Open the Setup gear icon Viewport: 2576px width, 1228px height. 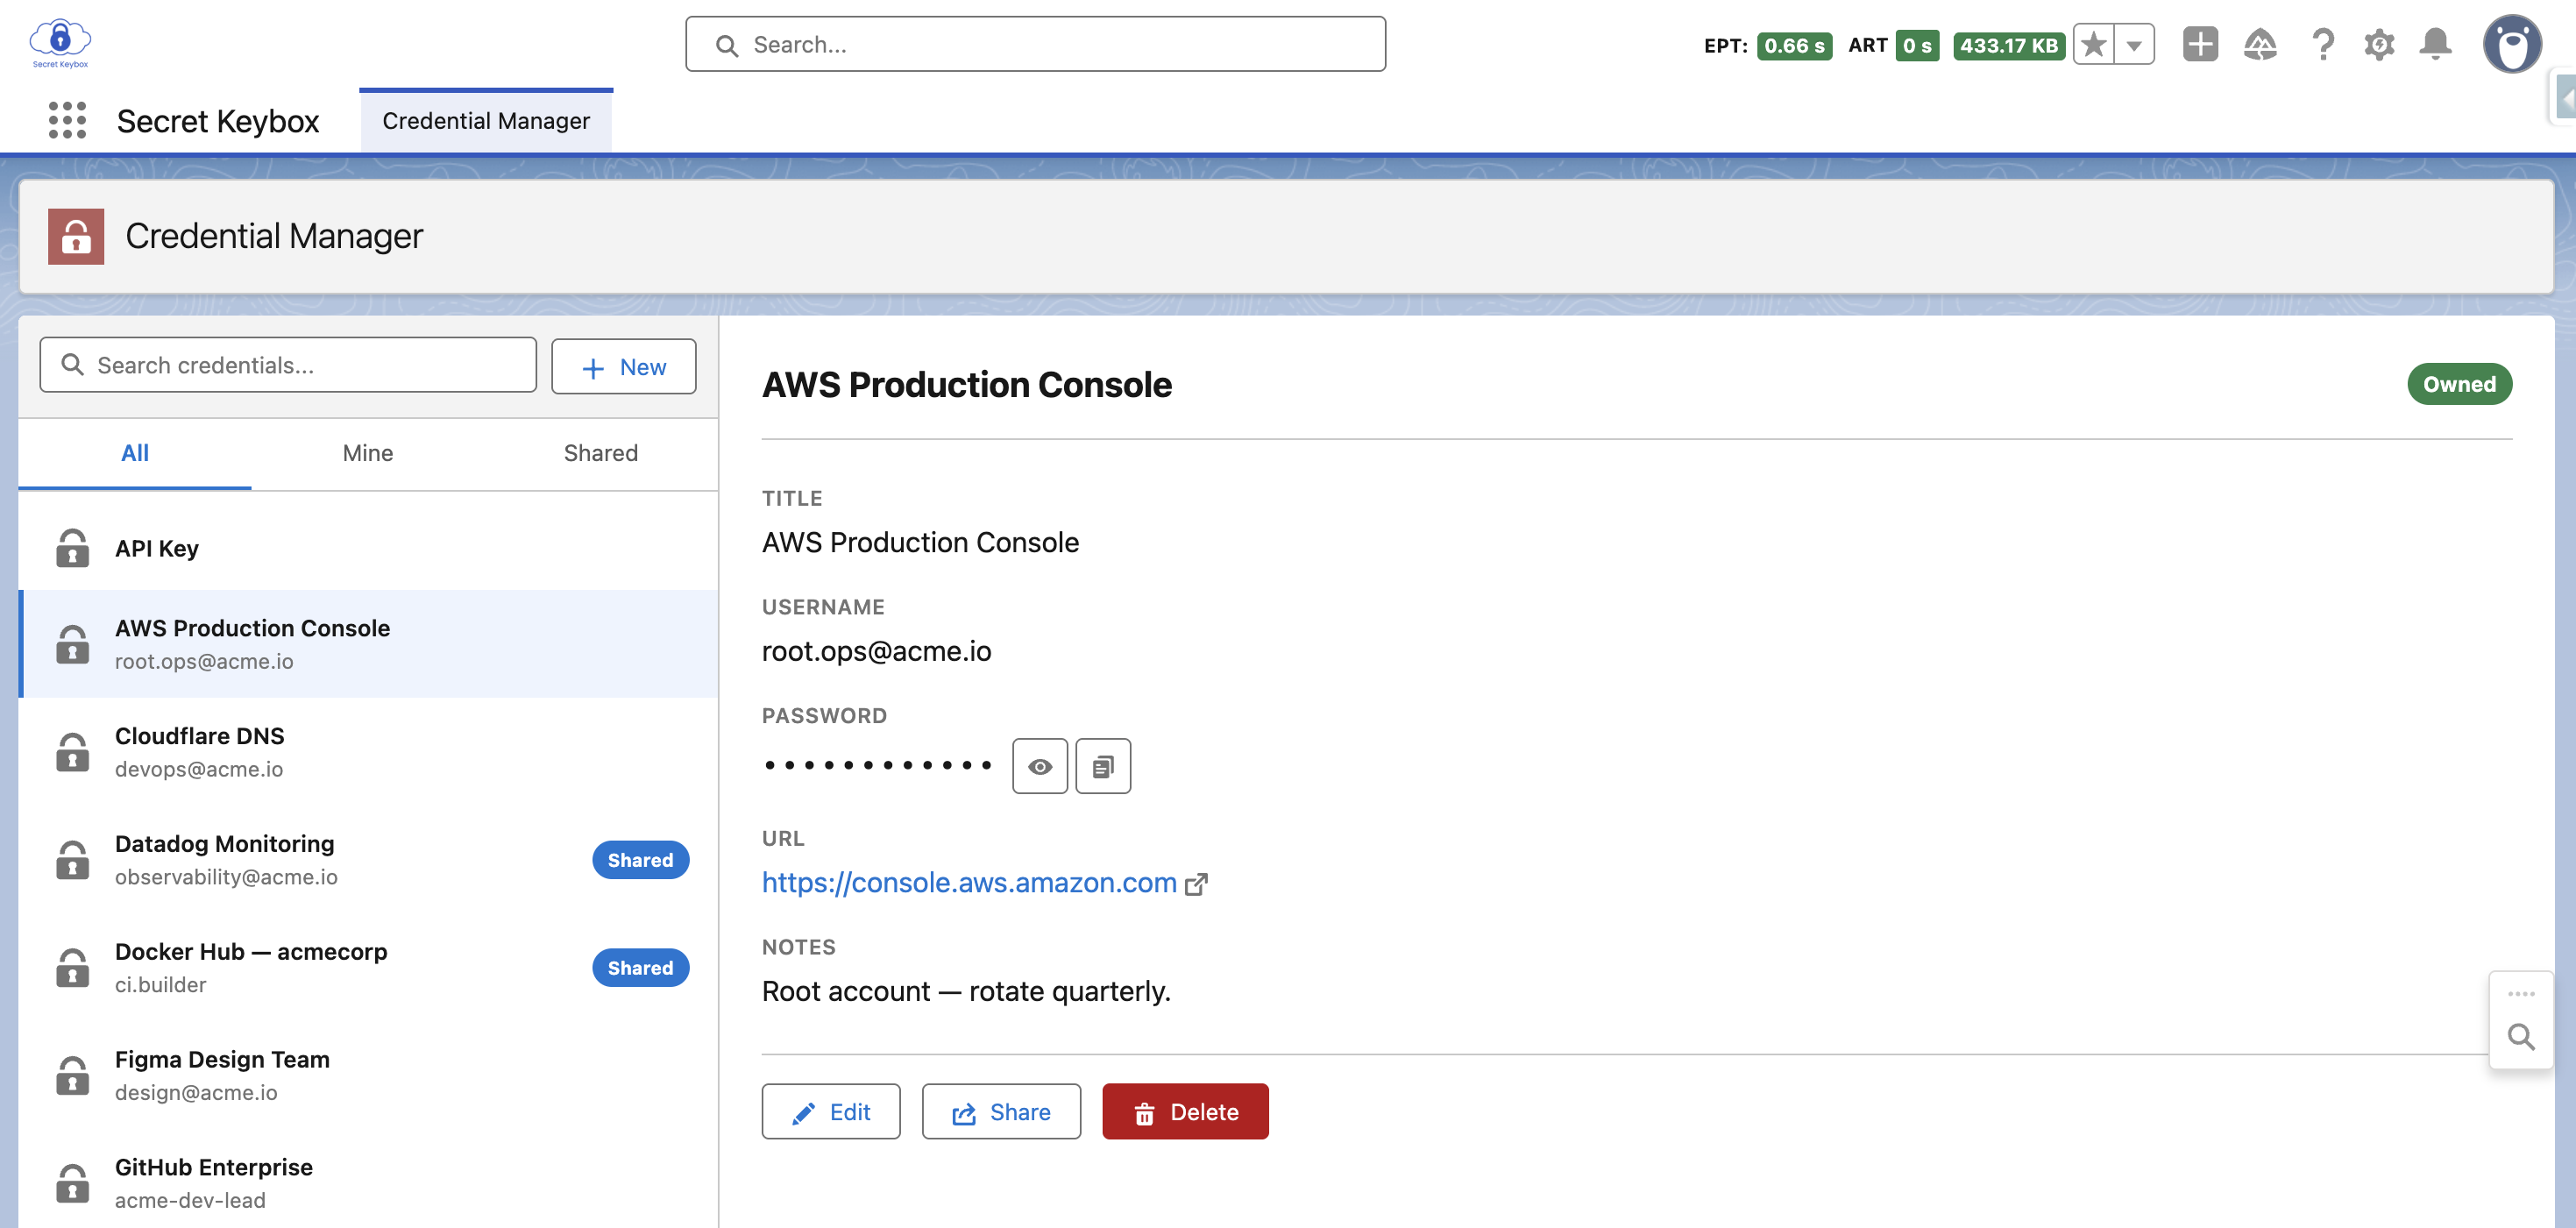tap(2379, 44)
